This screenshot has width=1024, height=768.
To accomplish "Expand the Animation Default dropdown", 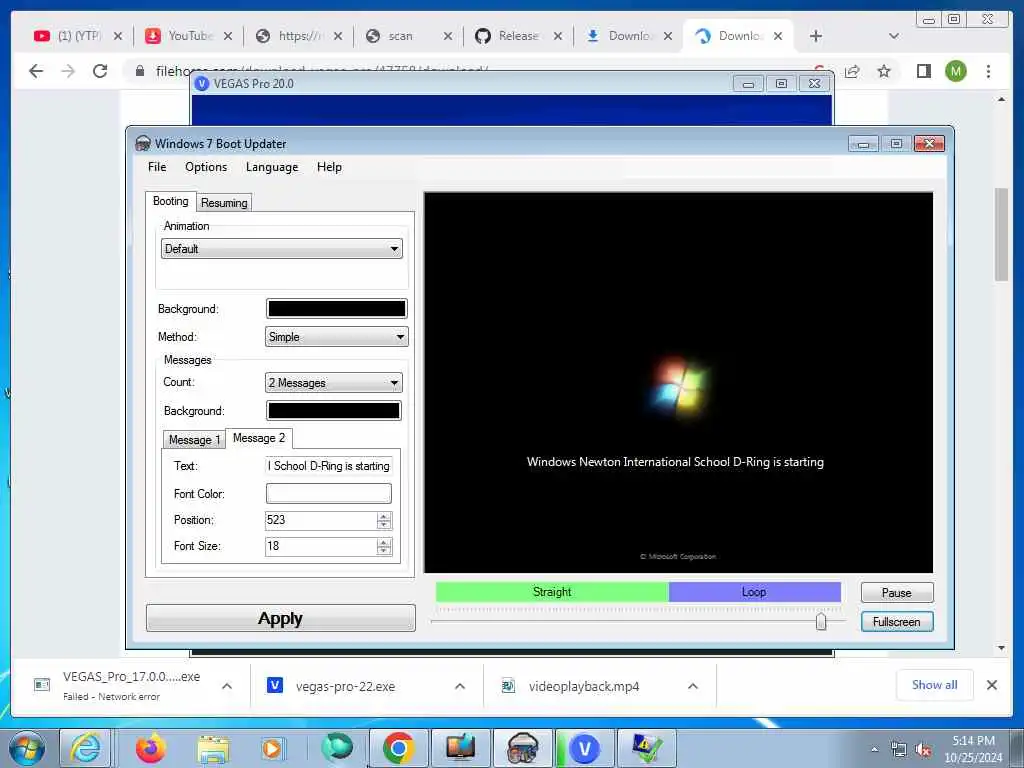I will (281, 249).
